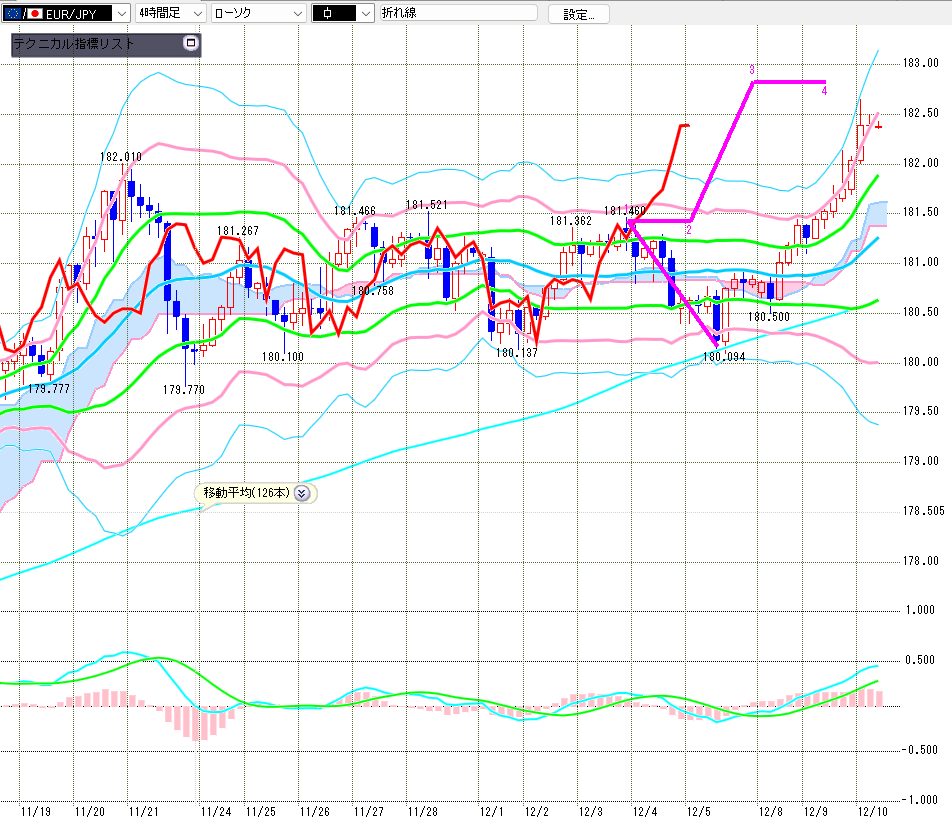Open the EUR/JPY currency pair dropdown arrow
952x818 pixels.
[121, 13]
